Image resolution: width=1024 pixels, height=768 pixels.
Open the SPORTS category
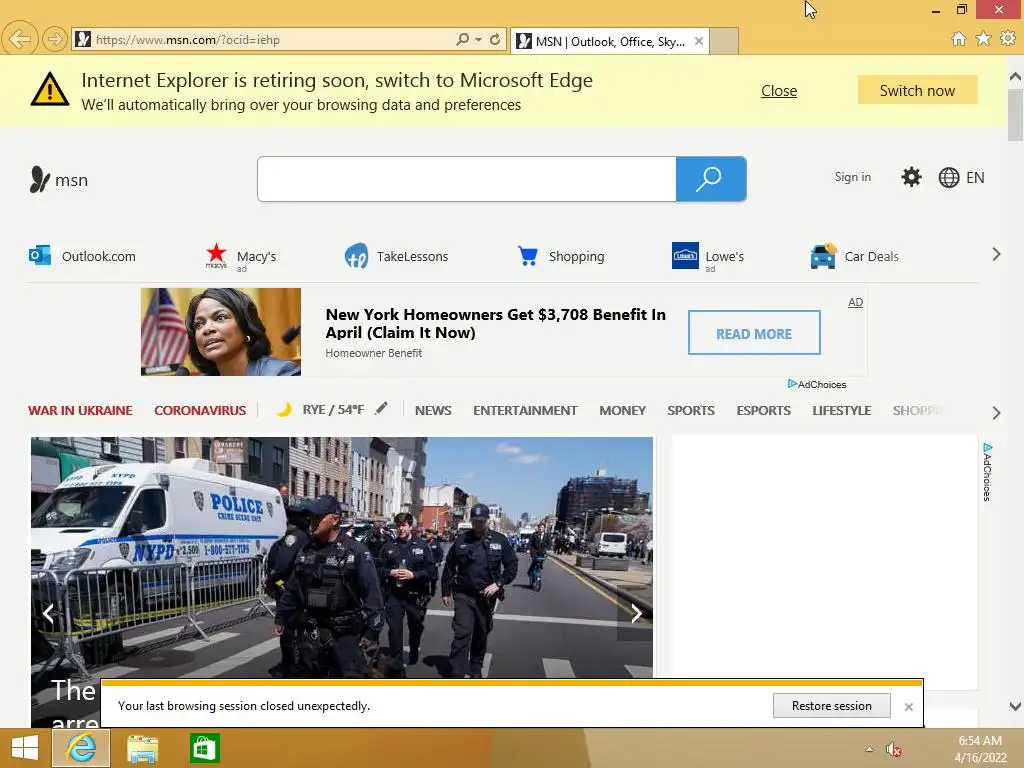[x=691, y=411]
